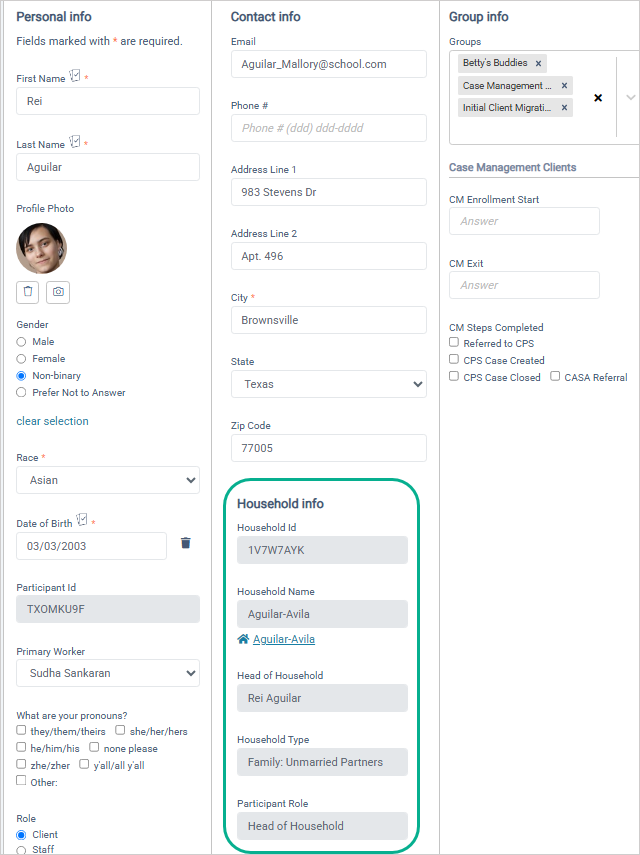Screen dimensions: 640x855
Task: Open the State dropdown showing Texas
Action: tap(329, 384)
